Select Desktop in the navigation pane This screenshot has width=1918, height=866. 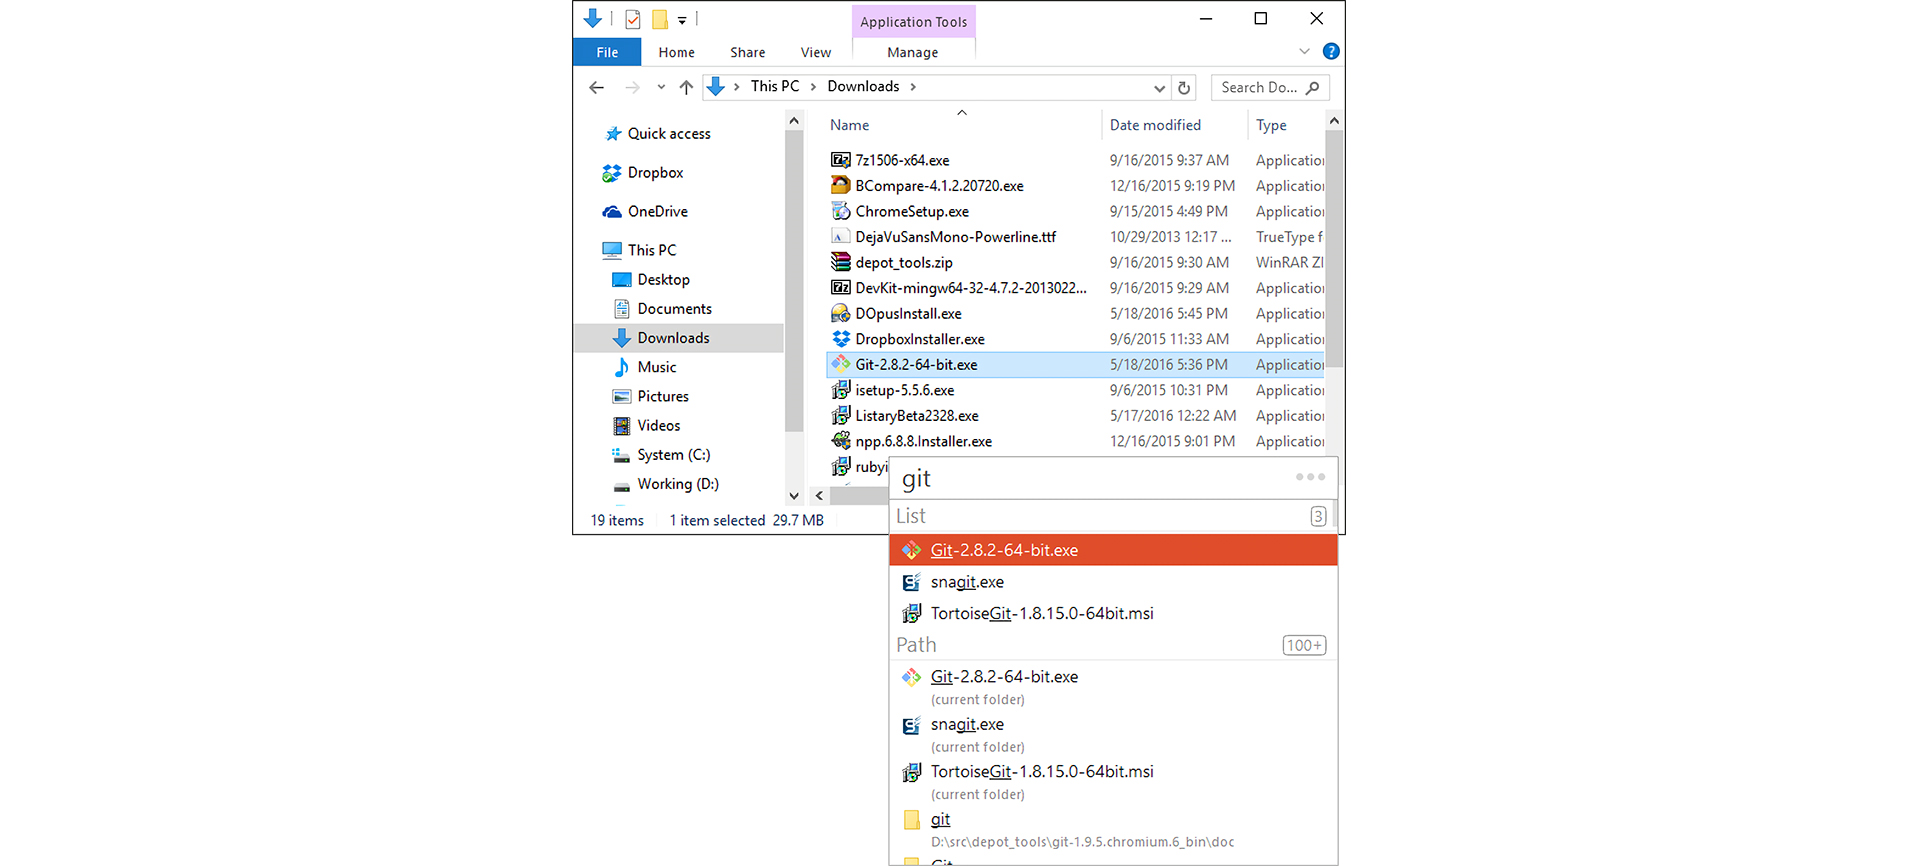[664, 280]
